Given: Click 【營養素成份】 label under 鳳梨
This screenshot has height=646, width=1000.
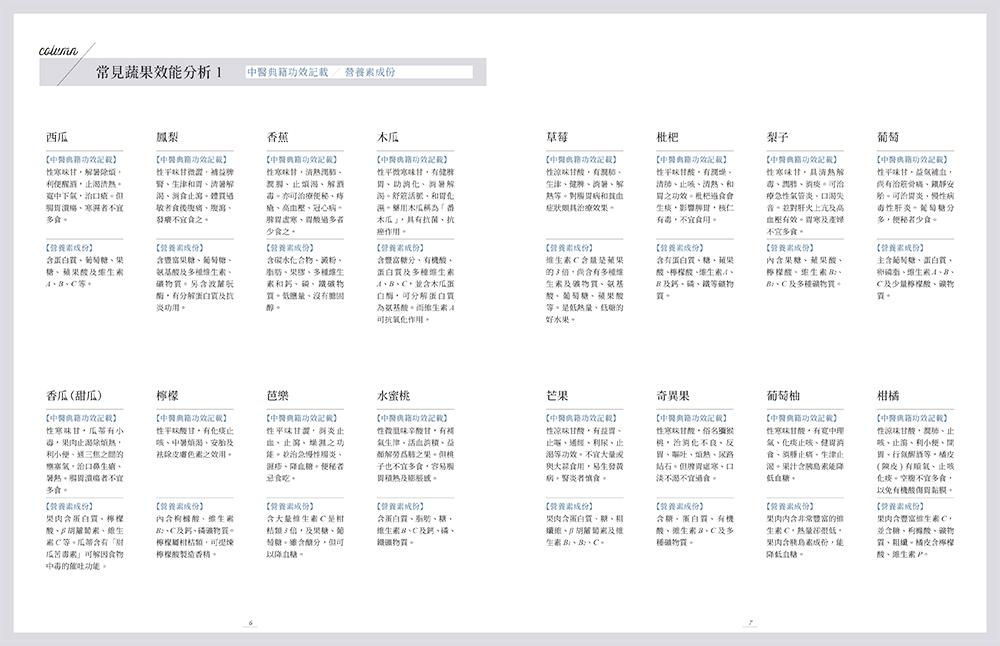Looking at the screenshot, I should tap(179, 247).
